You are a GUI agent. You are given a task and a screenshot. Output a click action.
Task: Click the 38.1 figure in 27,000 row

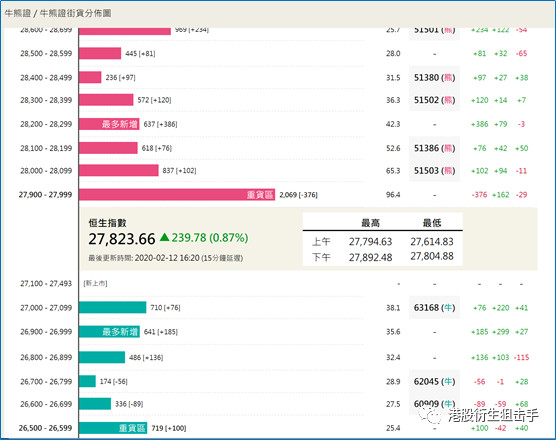tap(393, 308)
